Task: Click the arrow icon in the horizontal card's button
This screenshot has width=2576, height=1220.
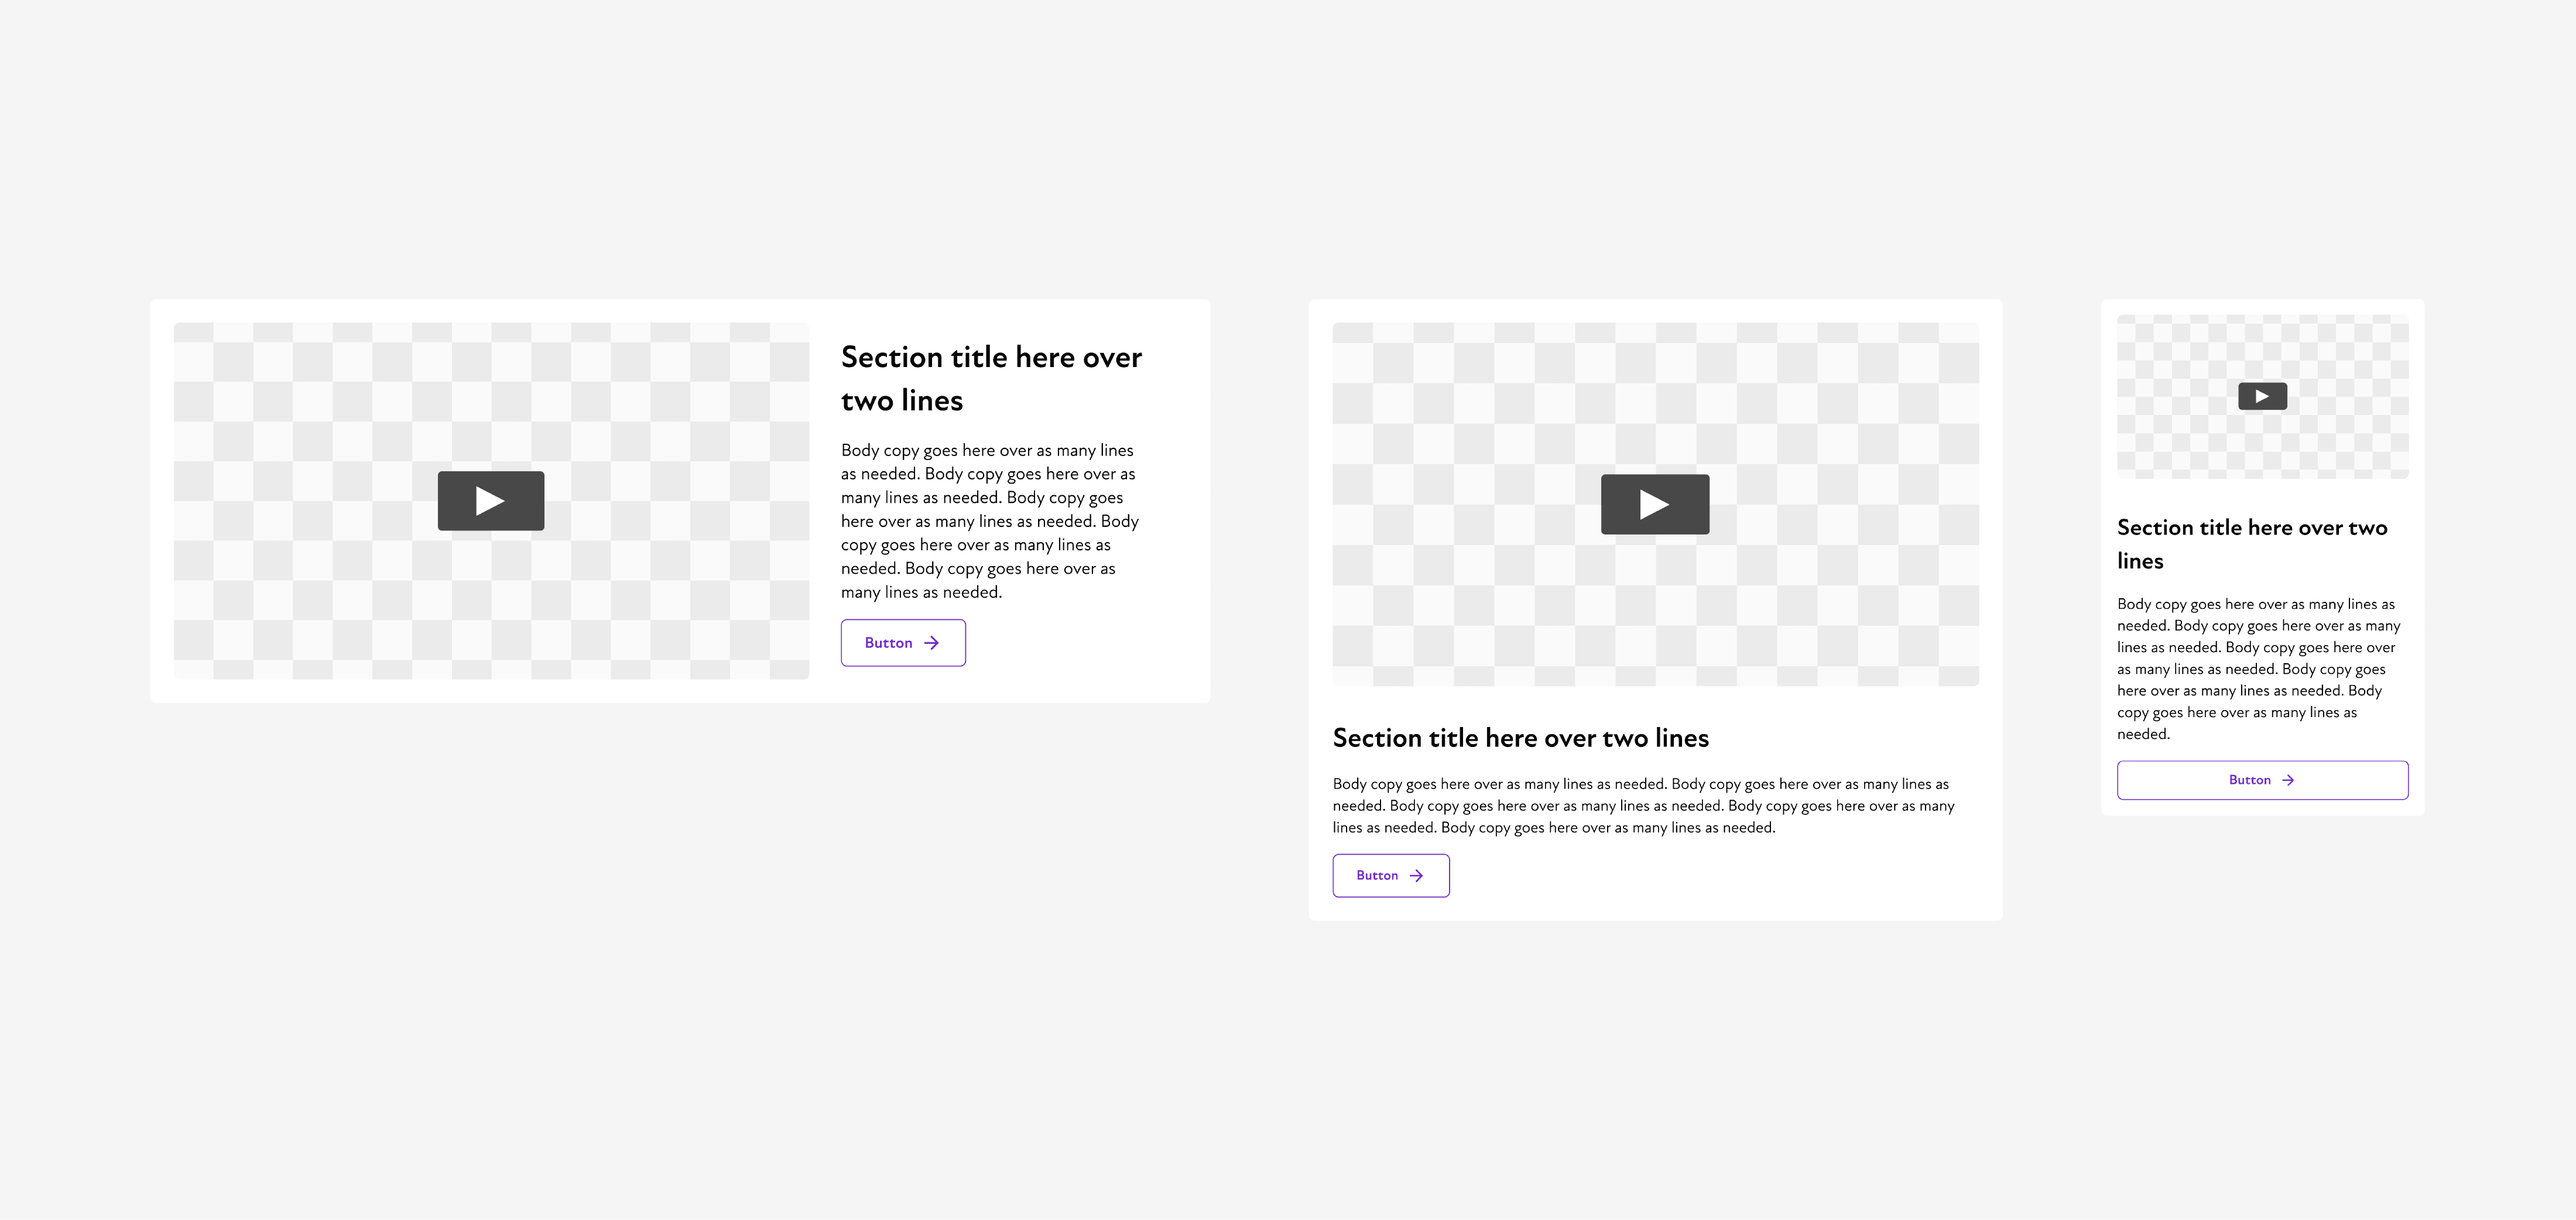Action: coord(931,643)
